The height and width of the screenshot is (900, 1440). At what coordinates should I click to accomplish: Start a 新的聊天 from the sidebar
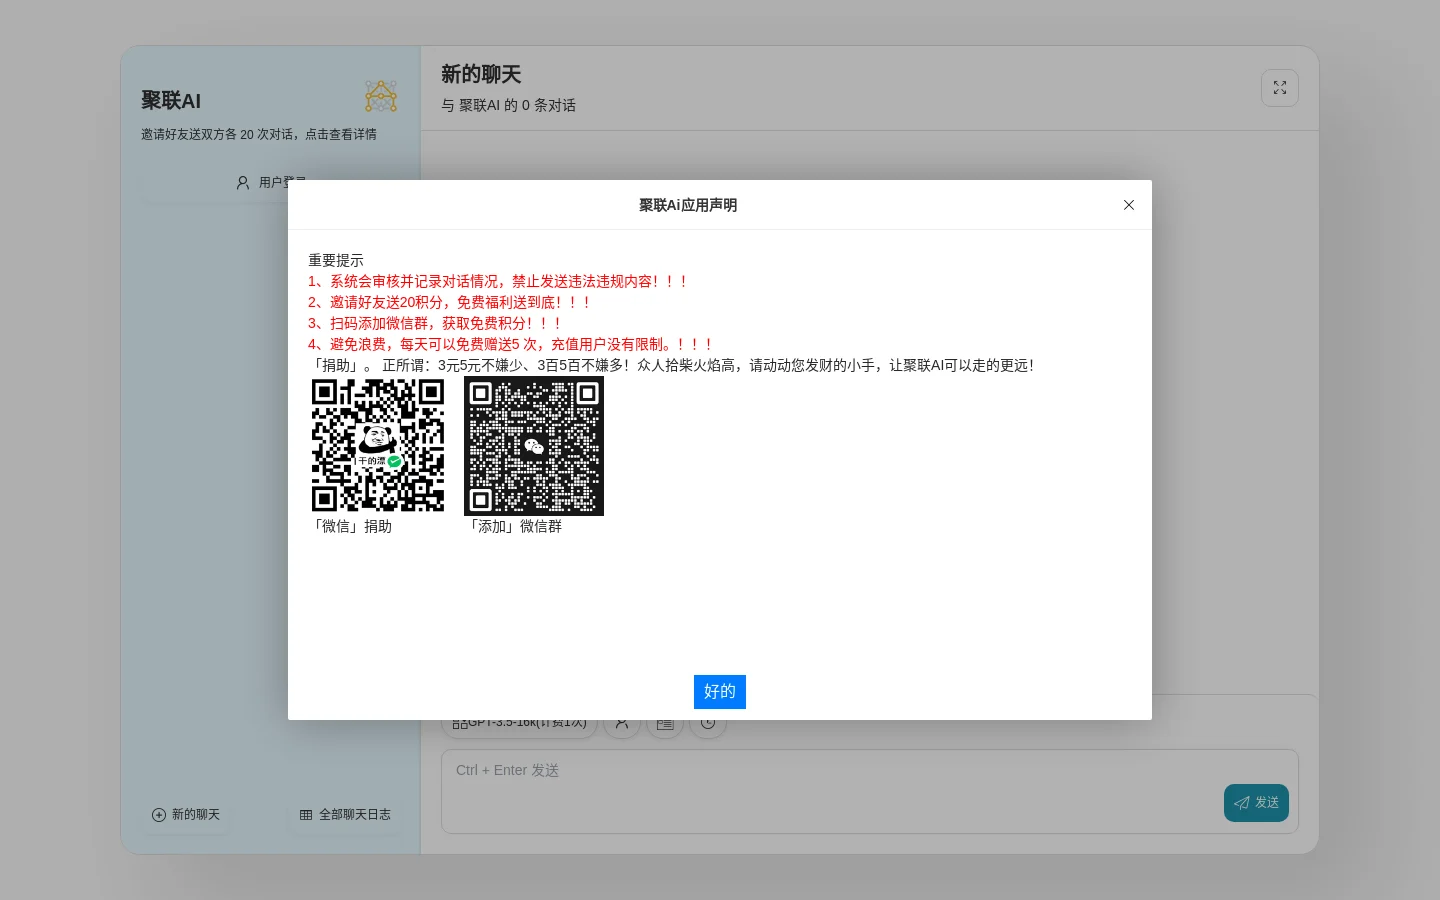coord(187,815)
